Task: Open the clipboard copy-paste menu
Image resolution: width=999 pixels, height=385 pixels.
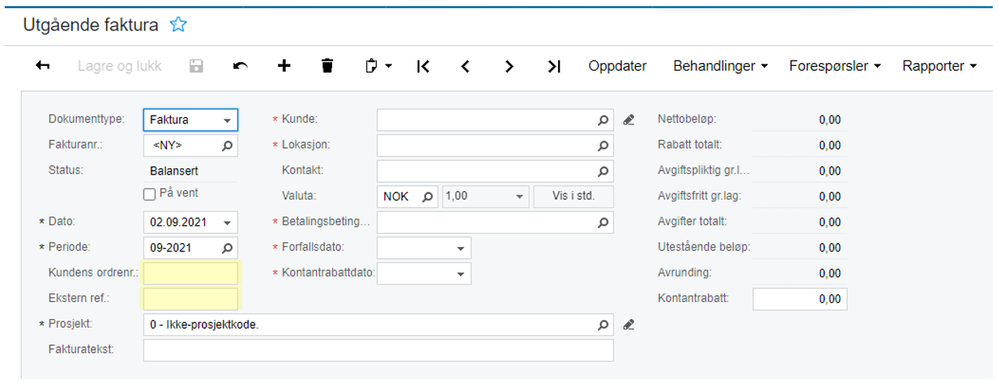Action: [378, 66]
